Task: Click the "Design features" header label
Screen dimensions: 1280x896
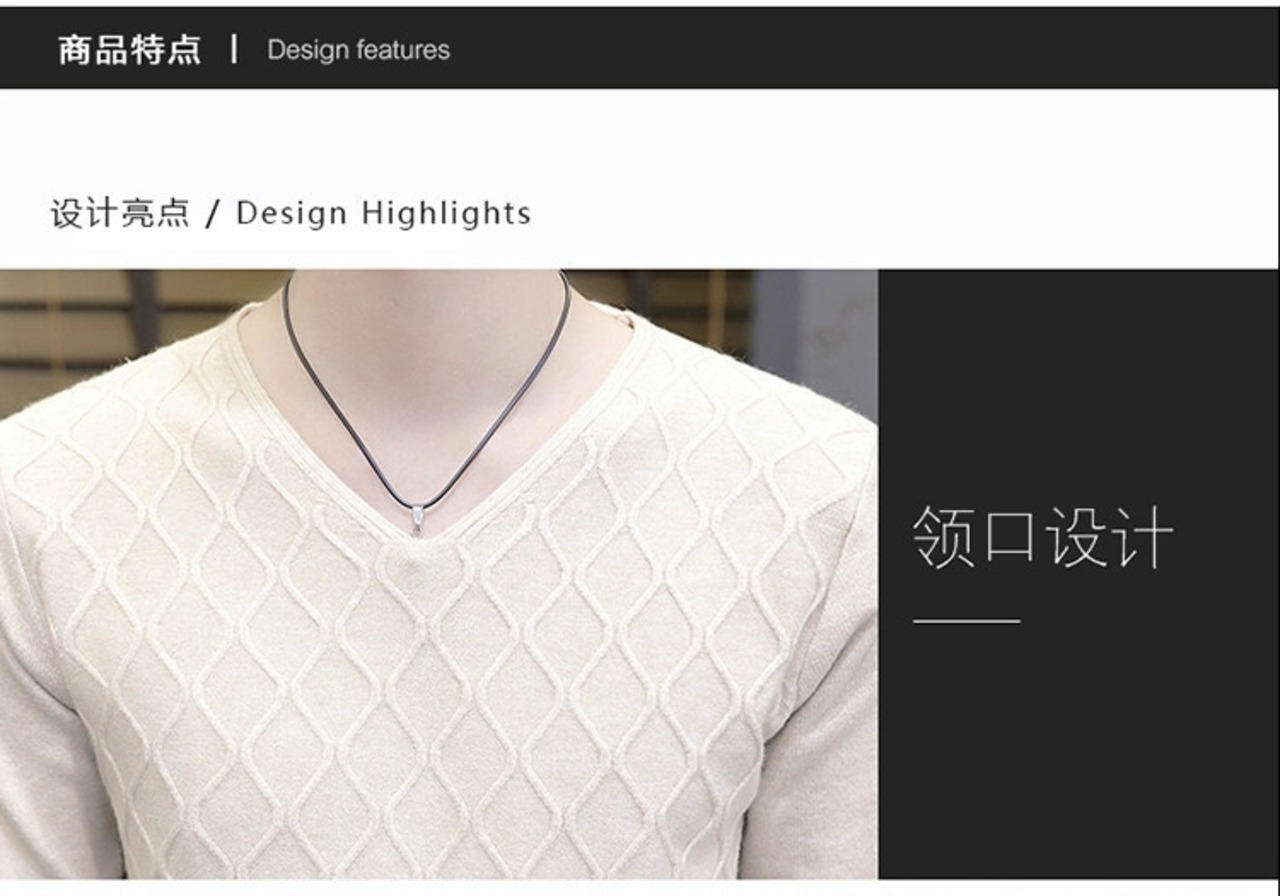Action: 358,50
